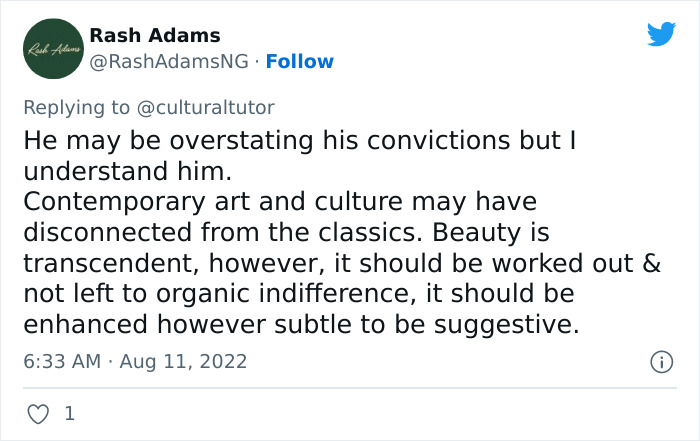Click the "Replying to" label text
Image resolution: width=700 pixels, height=441 pixels.
coord(76,108)
